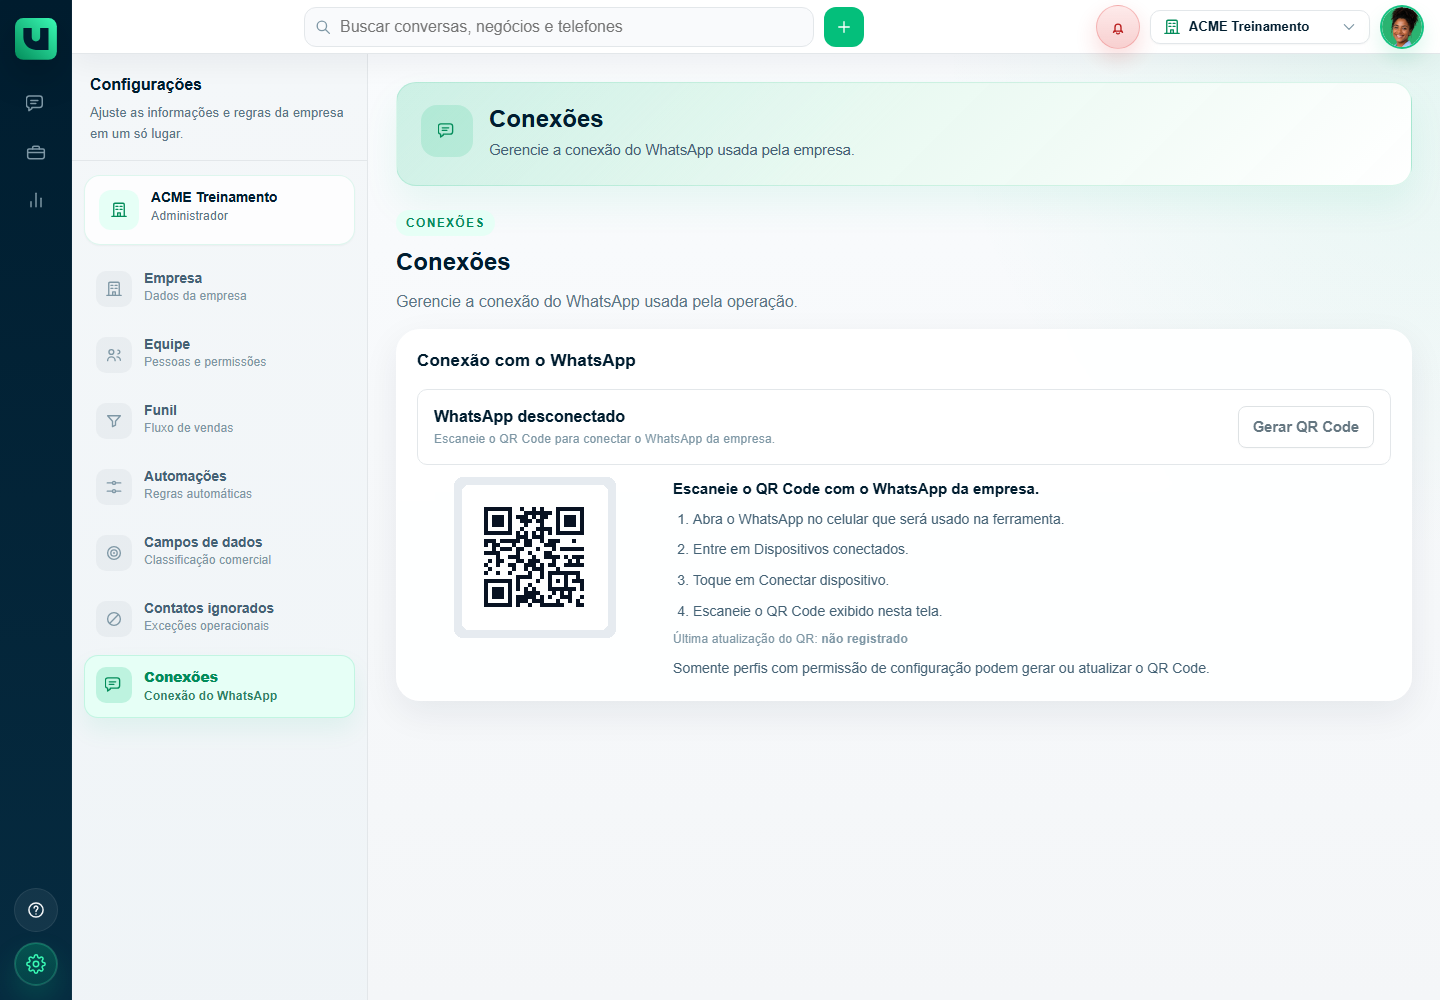Open the user profile avatar
1440x1000 pixels.
click(1402, 27)
